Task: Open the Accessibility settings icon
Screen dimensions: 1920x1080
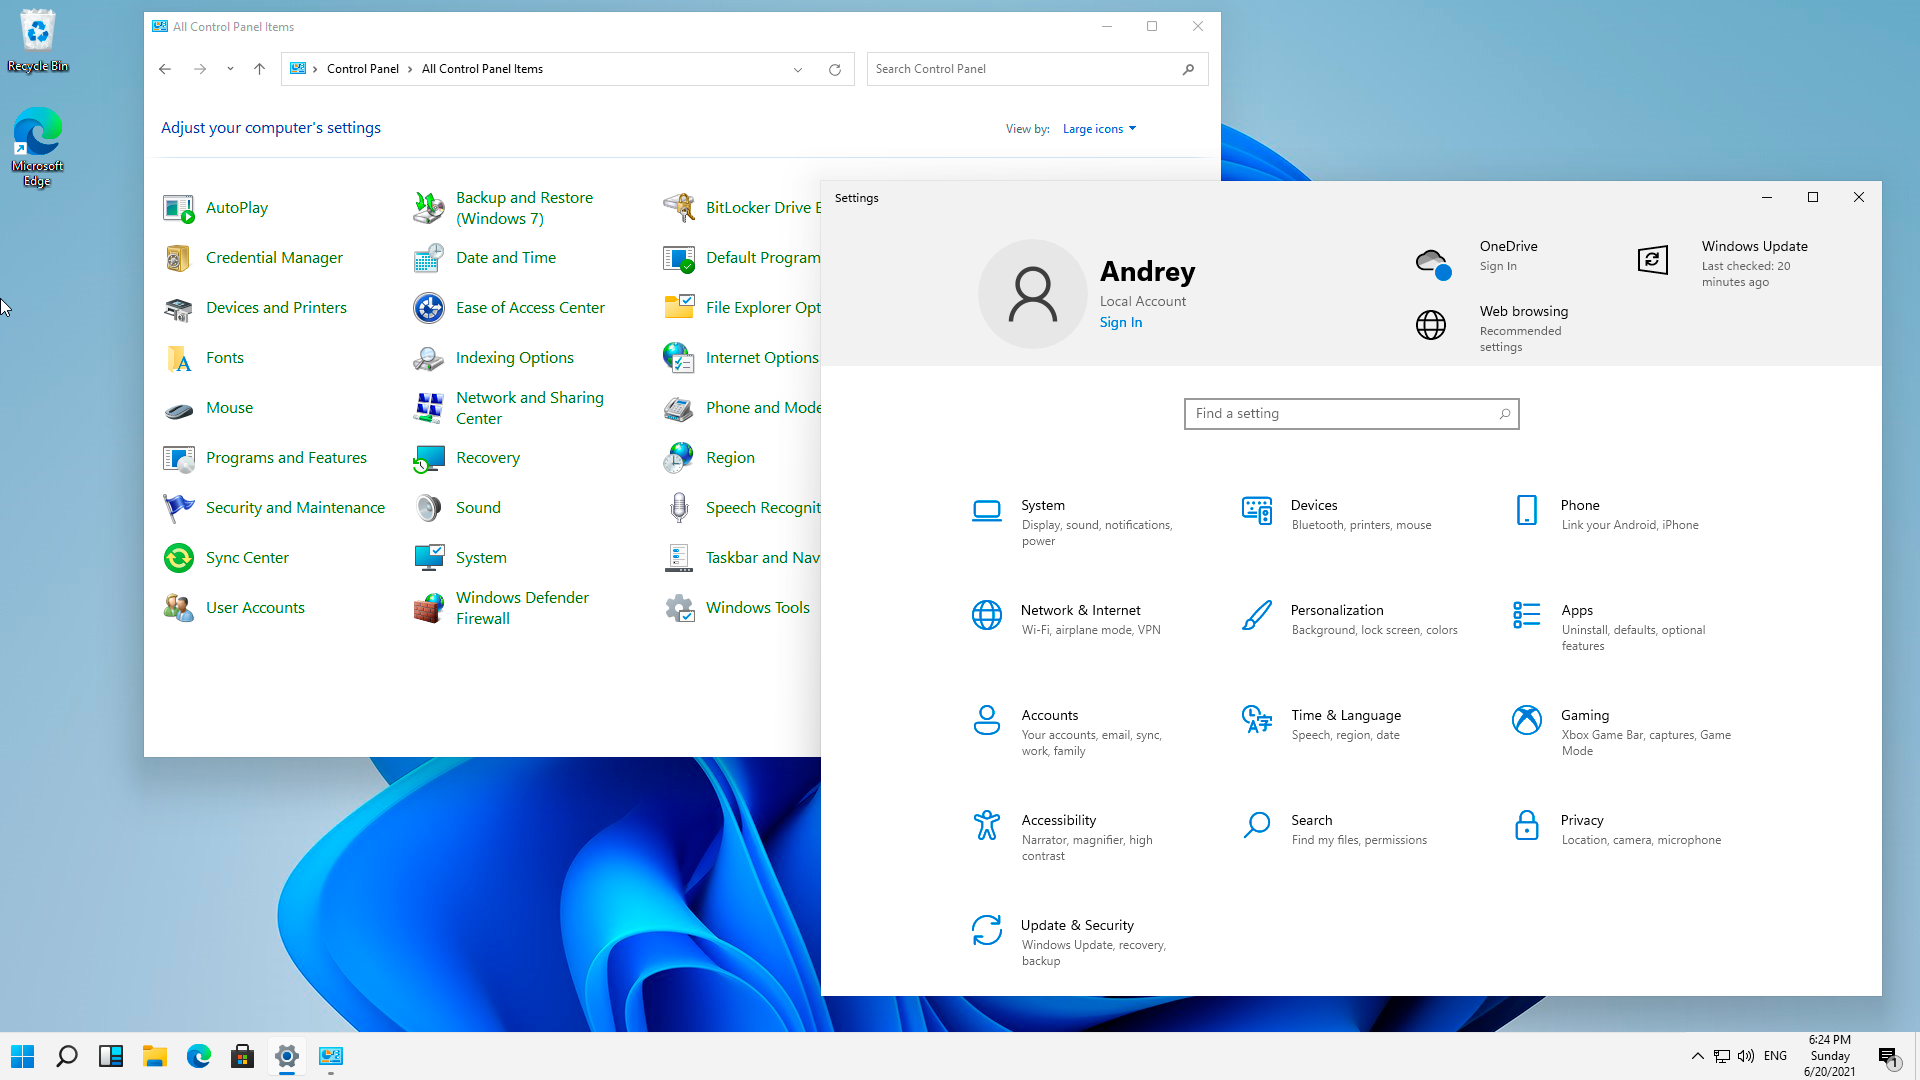Action: pyautogui.click(x=986, y=825)
